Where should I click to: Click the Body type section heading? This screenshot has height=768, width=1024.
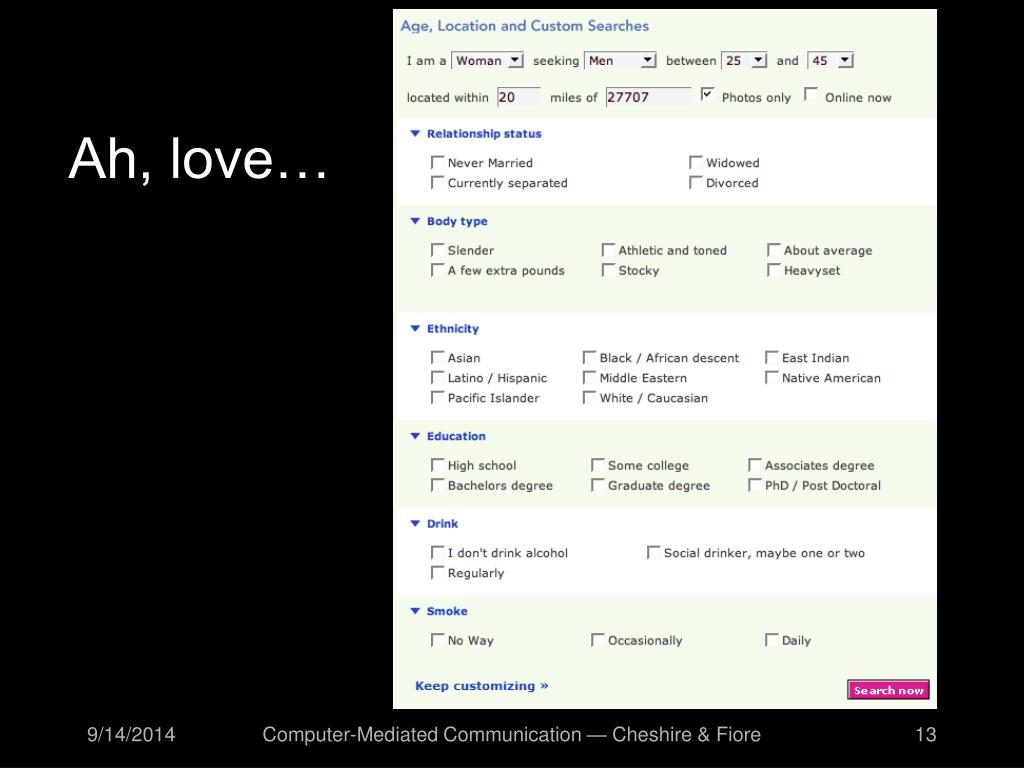[x=457, y=221]
